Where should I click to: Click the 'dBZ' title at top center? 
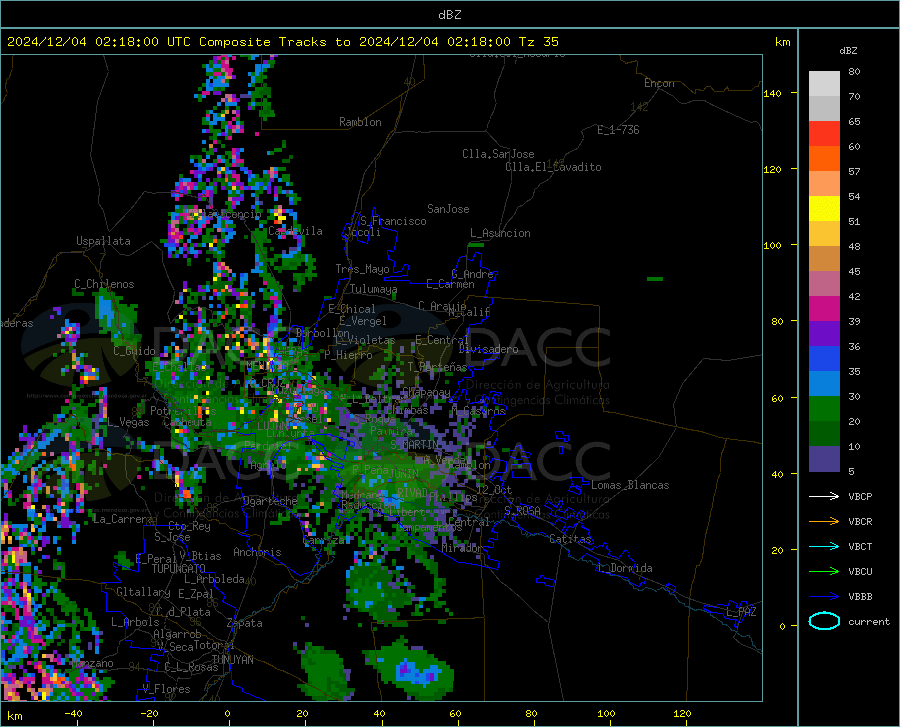point(449,15)
